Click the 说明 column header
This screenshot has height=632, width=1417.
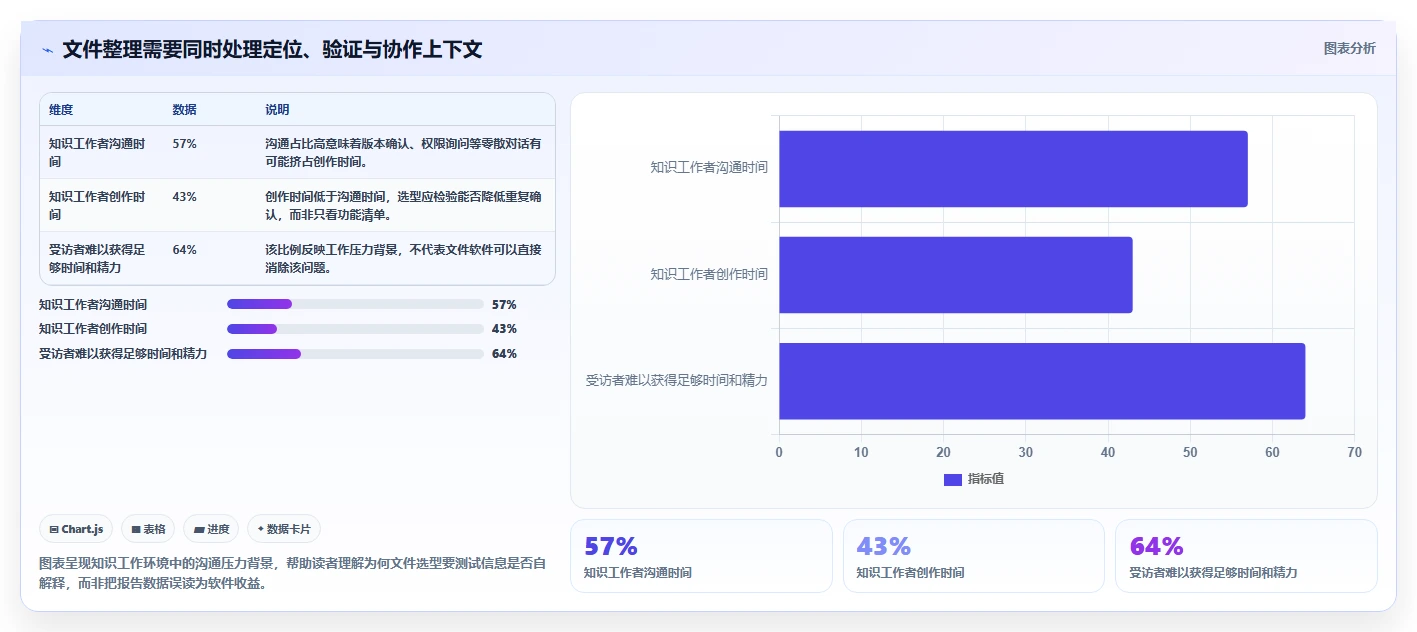point(277,110)
